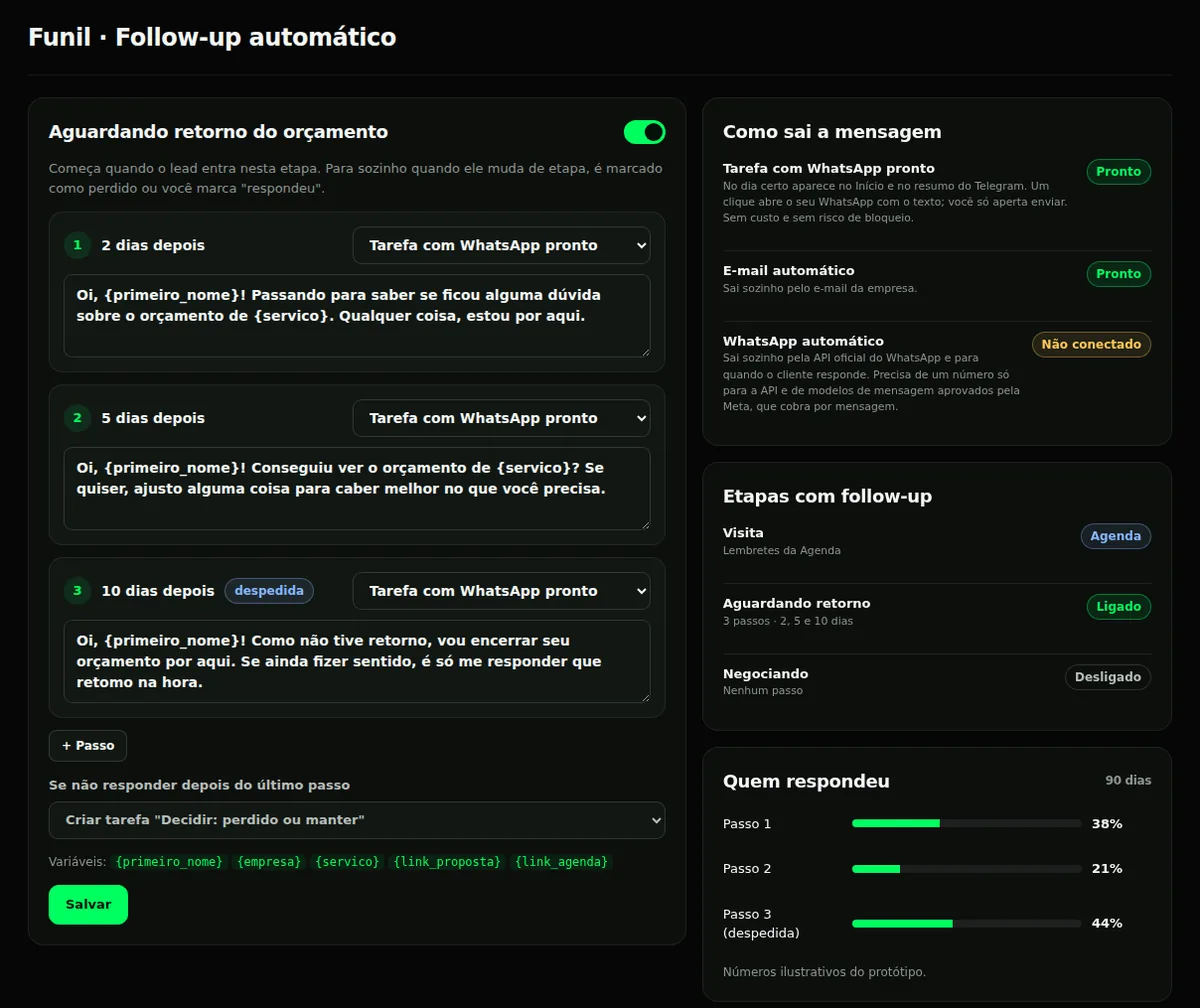1200x1008 pixels.
Task: Click step 2 message text area
Action: click(x=357, y=489)
